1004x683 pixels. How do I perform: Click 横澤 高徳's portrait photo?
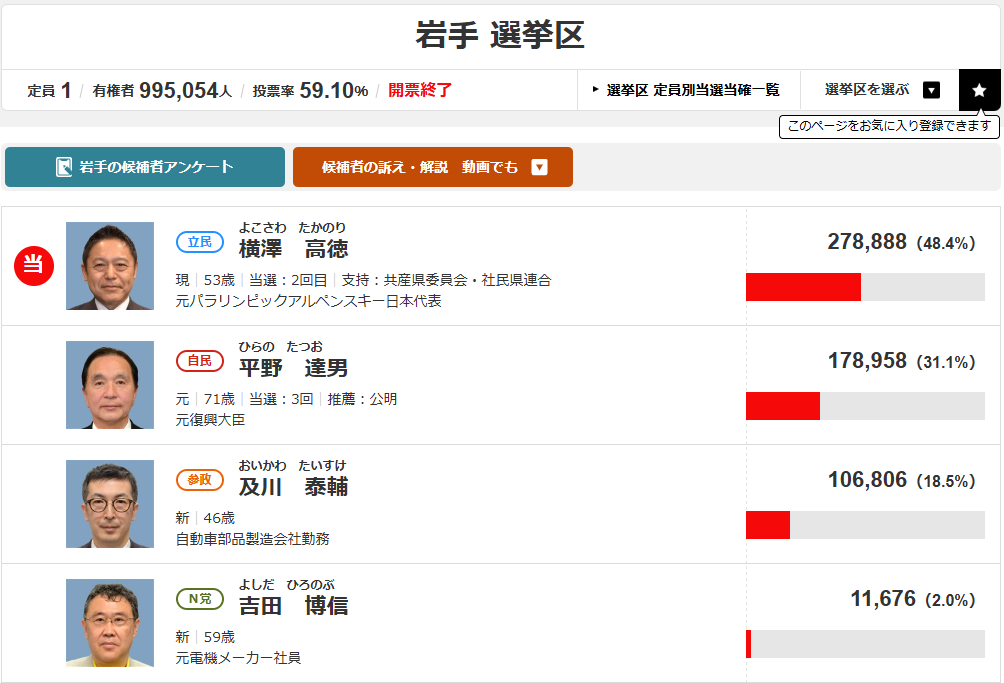point(110,266)
